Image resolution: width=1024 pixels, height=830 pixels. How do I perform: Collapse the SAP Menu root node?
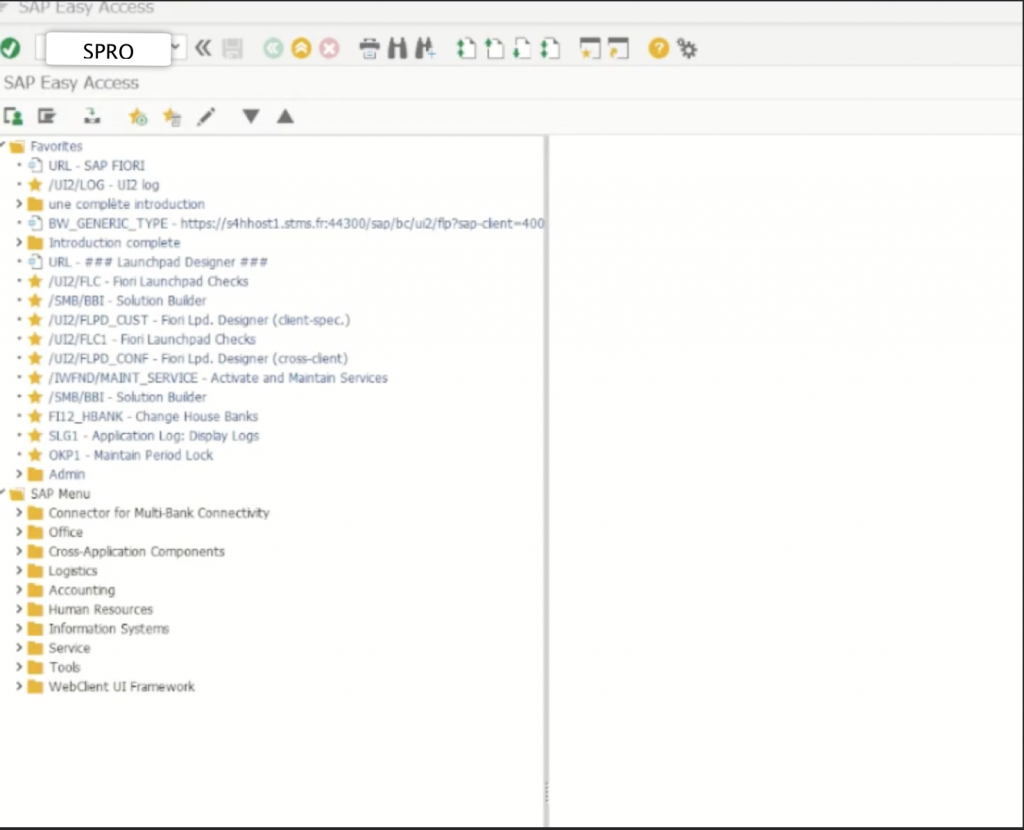(x=4, y=493)
